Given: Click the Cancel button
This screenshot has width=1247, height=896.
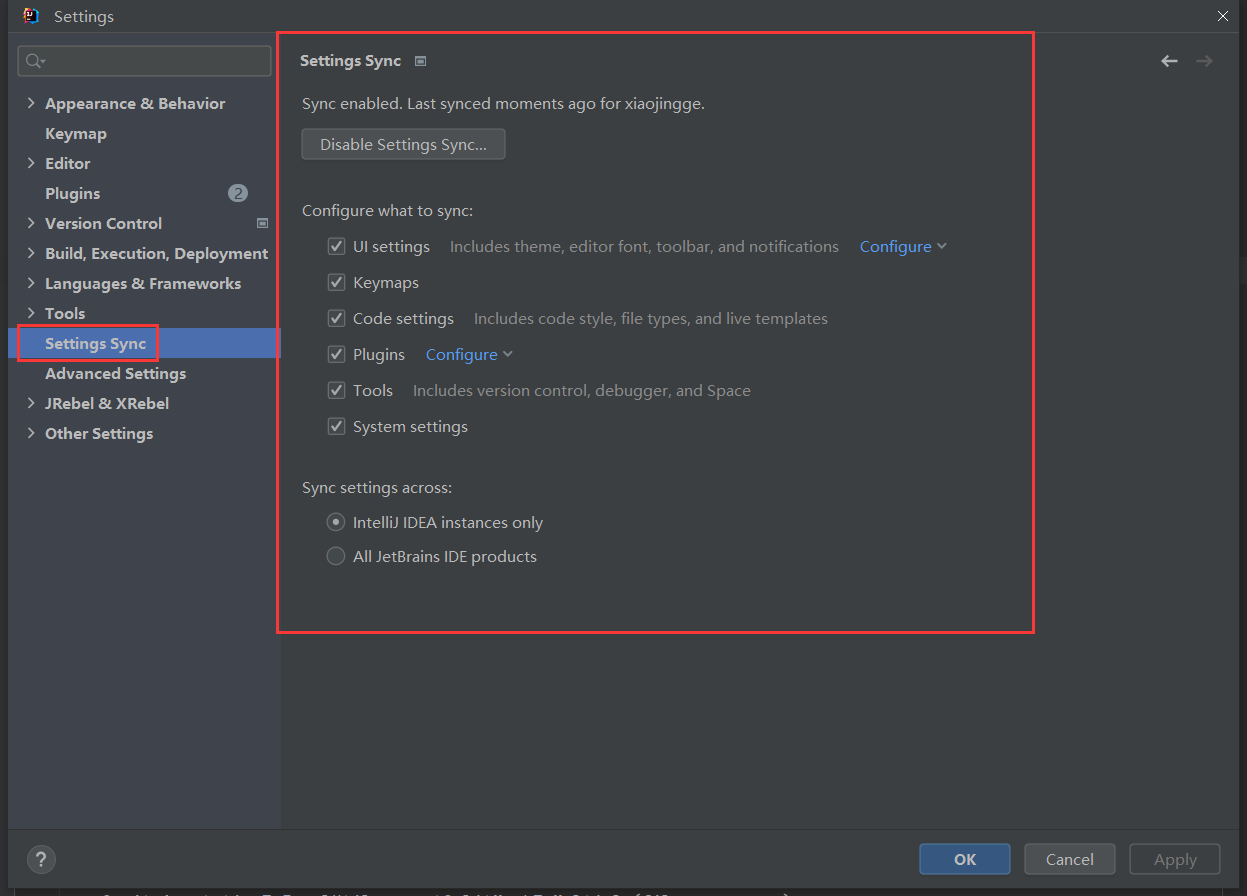Looking at the screenshot, I should (x=1070, y=859).
